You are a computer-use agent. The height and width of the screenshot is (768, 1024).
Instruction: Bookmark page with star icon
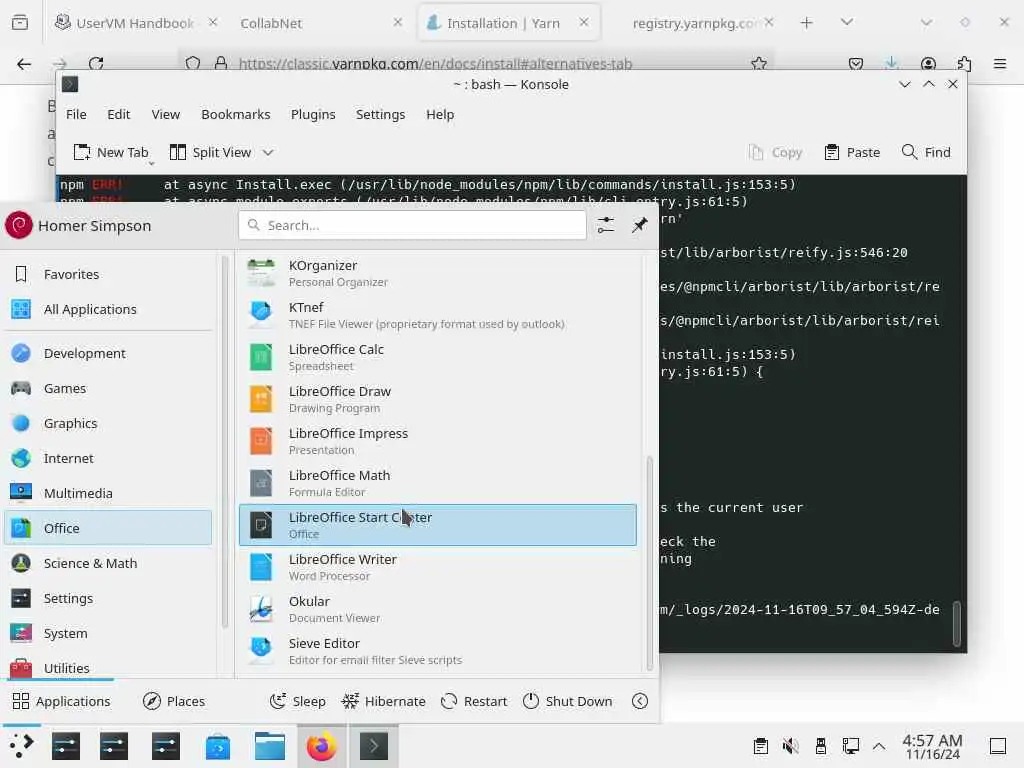pos(758,64)
